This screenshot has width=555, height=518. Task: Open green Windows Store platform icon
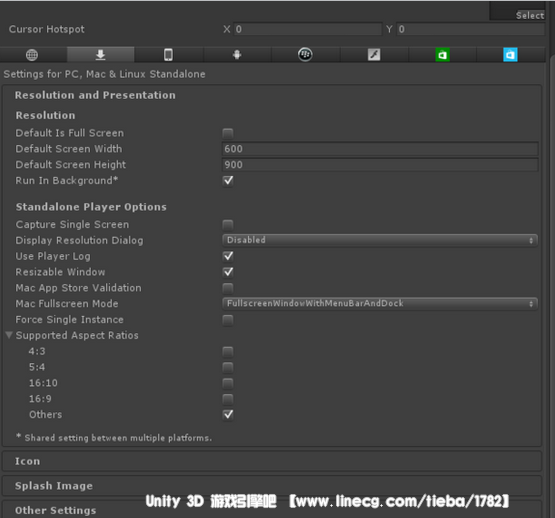tap(442, 55)
